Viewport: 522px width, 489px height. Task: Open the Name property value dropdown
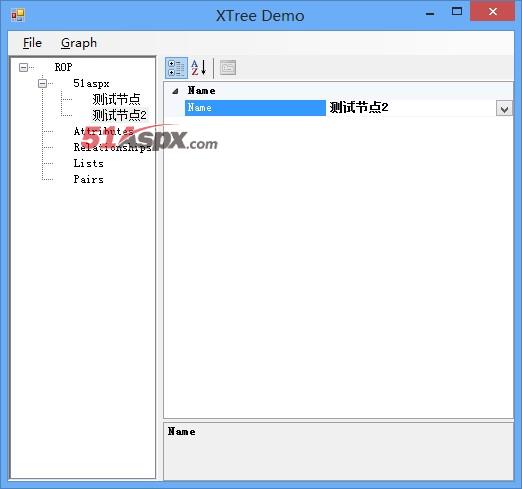504,108
